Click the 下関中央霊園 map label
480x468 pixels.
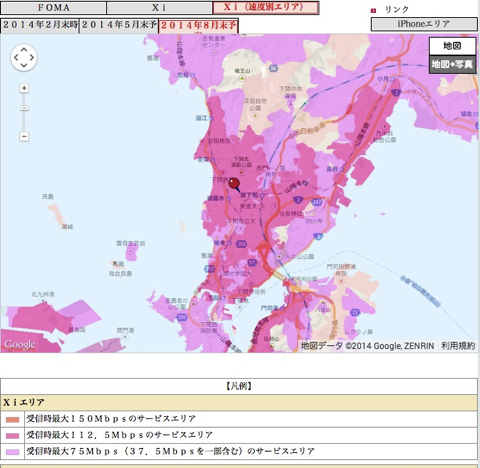pyautogui.click(x=291, y=92)
